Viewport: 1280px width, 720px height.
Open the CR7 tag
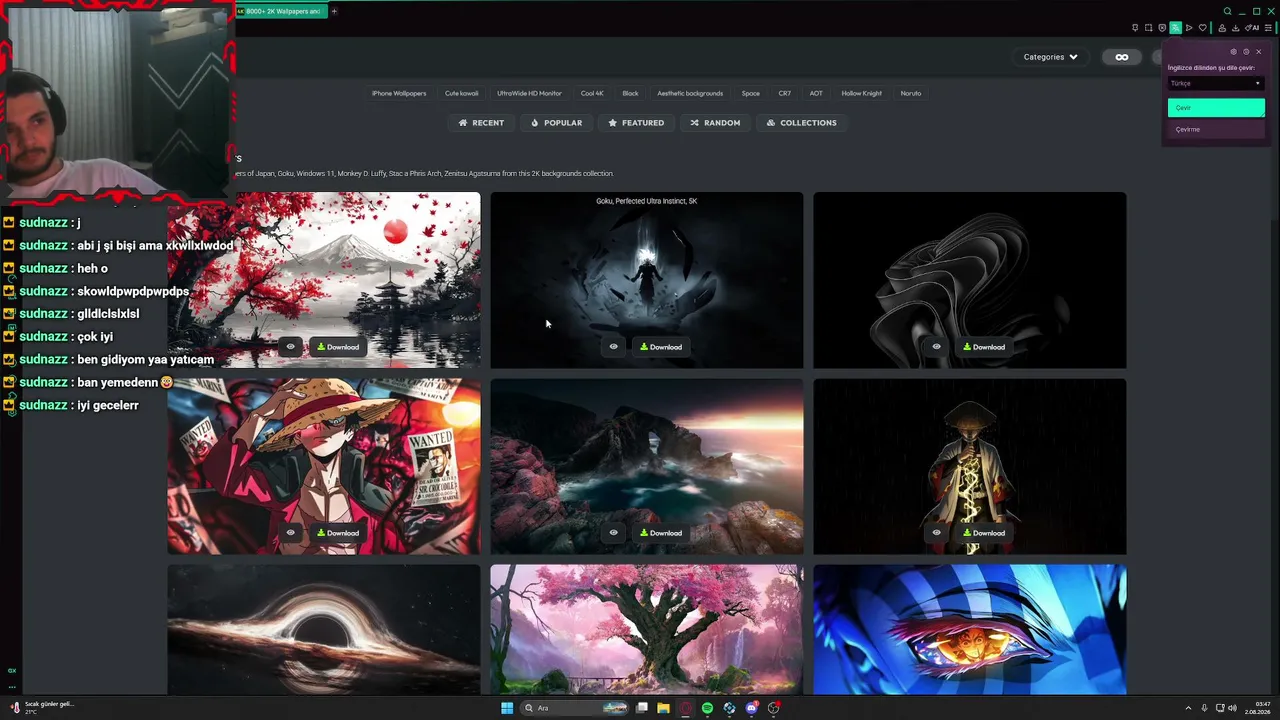click(785, 93)
